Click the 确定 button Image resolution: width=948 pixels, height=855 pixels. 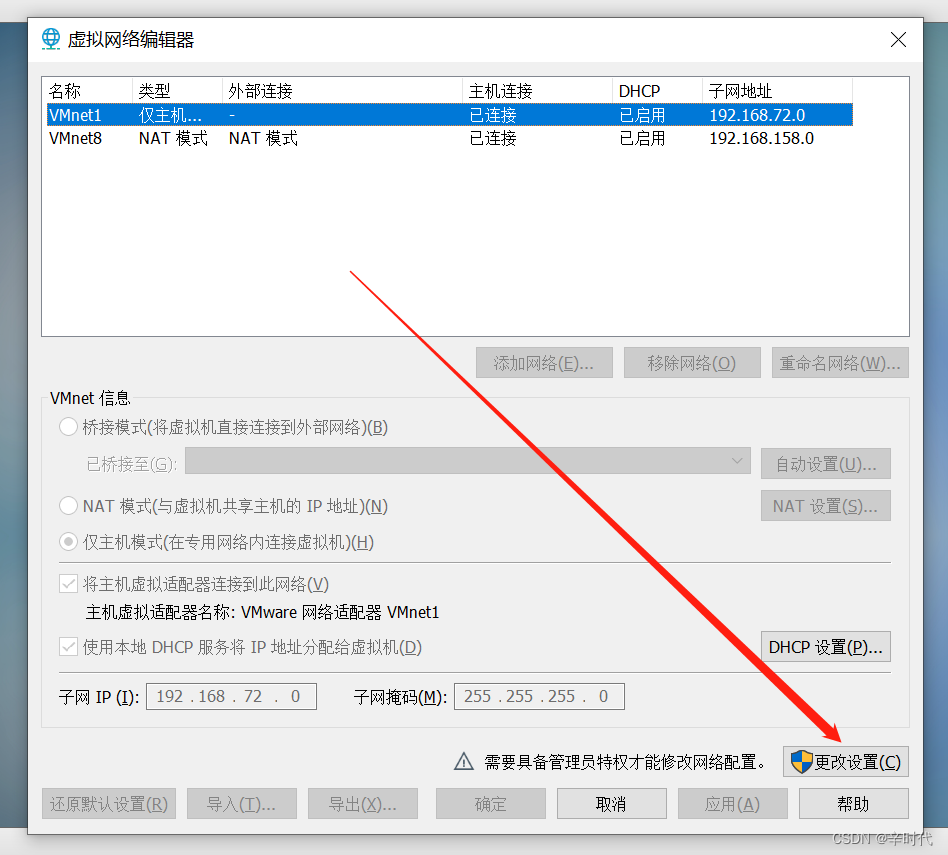[x=491, y=804]
